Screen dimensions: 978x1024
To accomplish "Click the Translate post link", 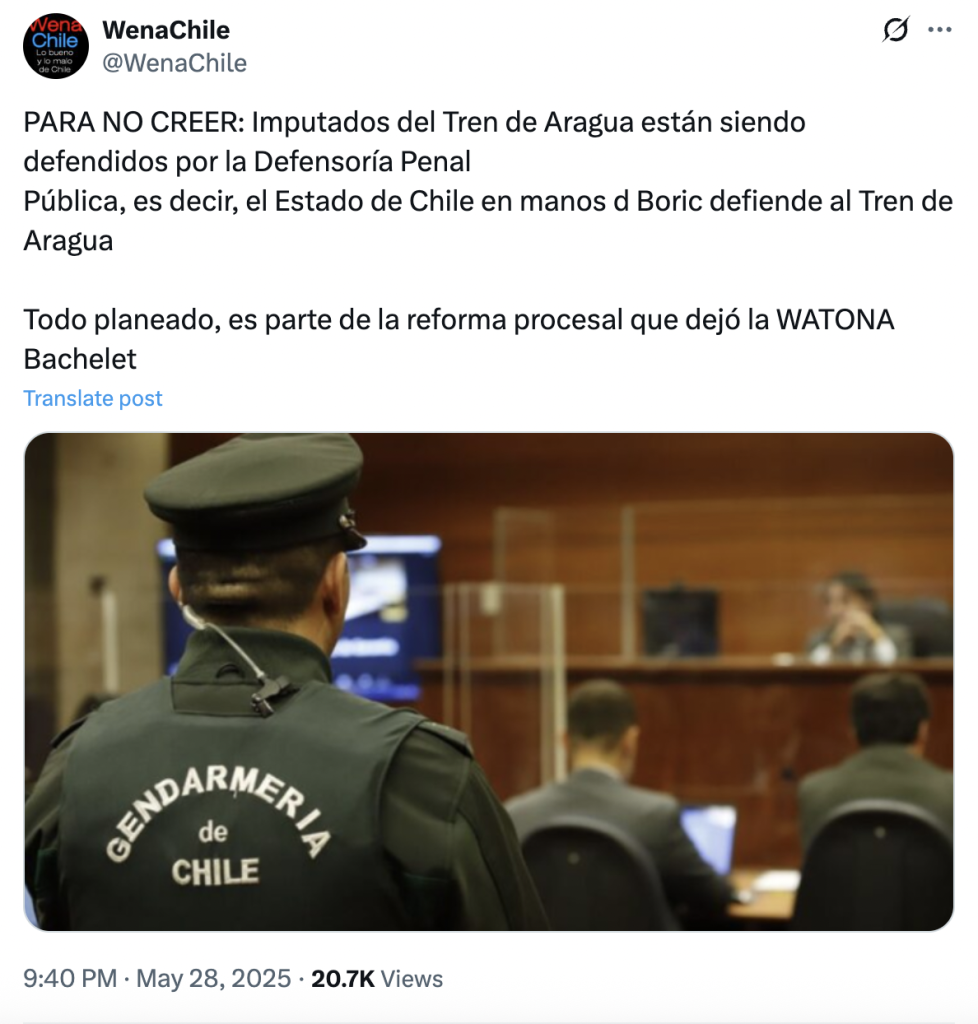I will pos(93,398).
